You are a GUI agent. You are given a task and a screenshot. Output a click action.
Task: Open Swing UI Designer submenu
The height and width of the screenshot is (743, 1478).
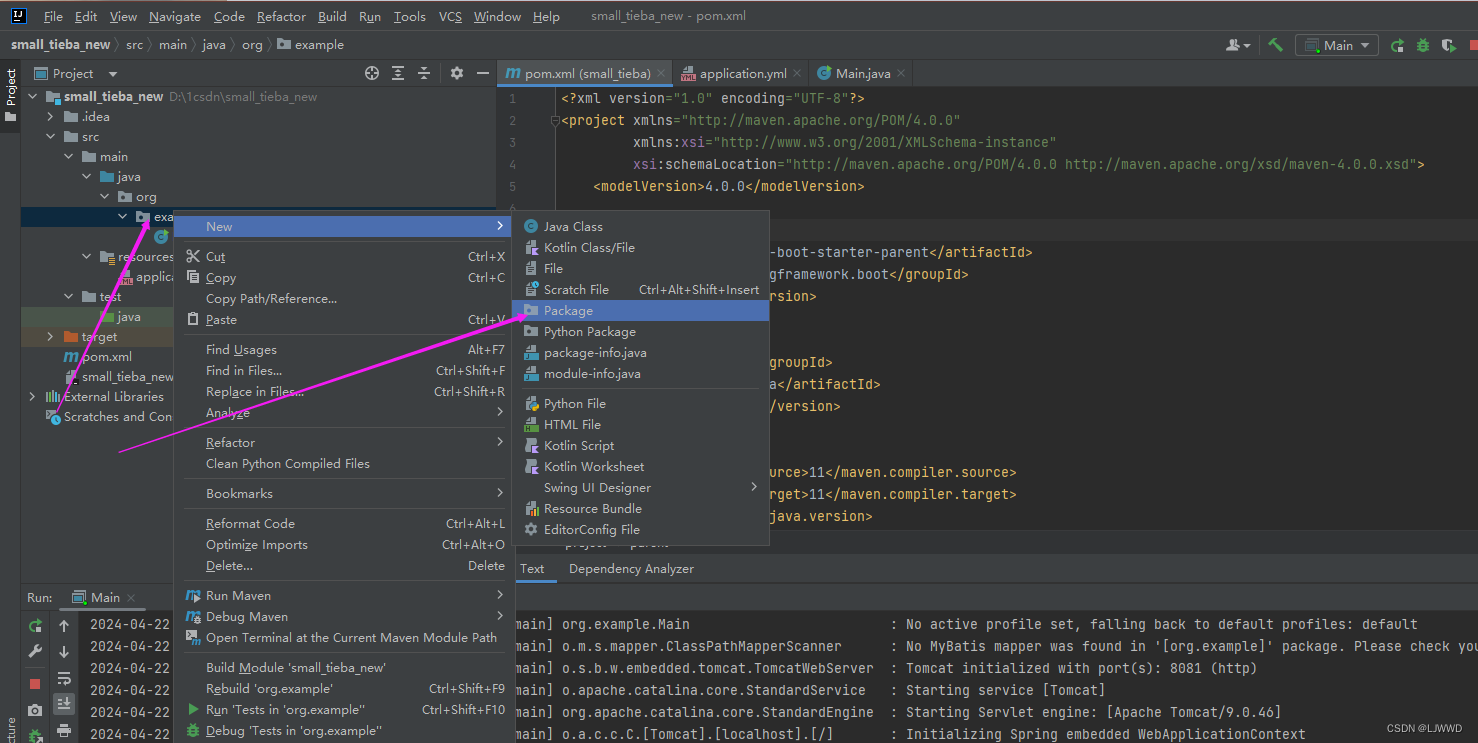pos(641,488)
